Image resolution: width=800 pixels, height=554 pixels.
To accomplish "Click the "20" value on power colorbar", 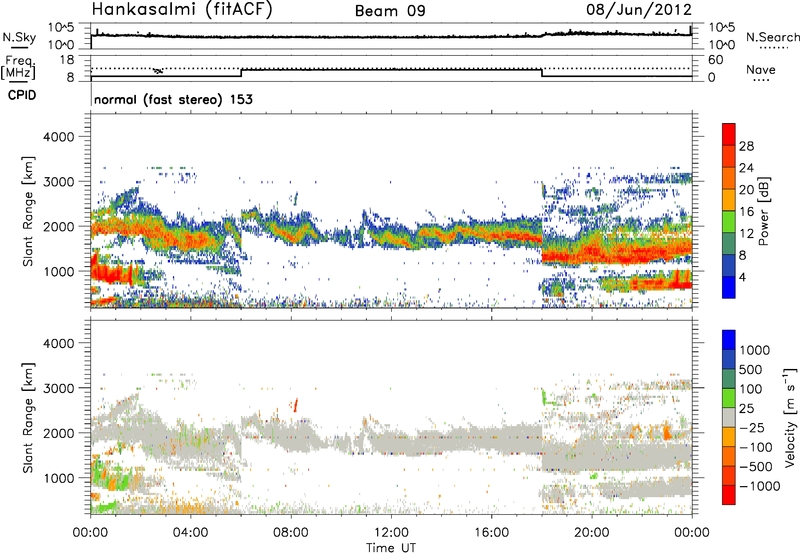I will (746, 190).
